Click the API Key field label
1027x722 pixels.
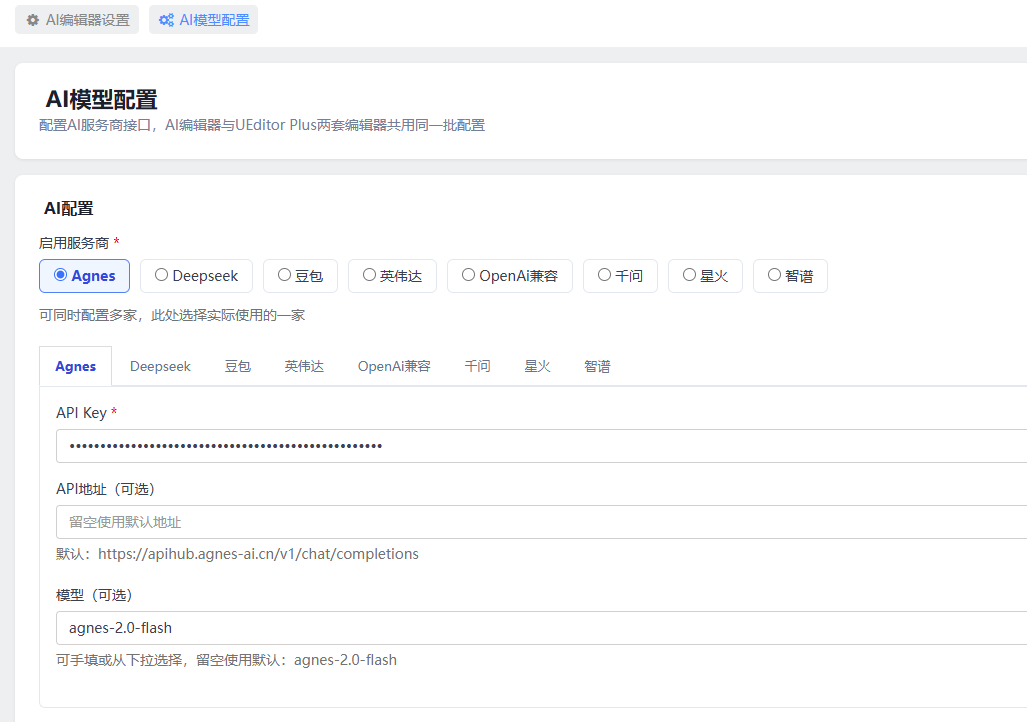81,413
